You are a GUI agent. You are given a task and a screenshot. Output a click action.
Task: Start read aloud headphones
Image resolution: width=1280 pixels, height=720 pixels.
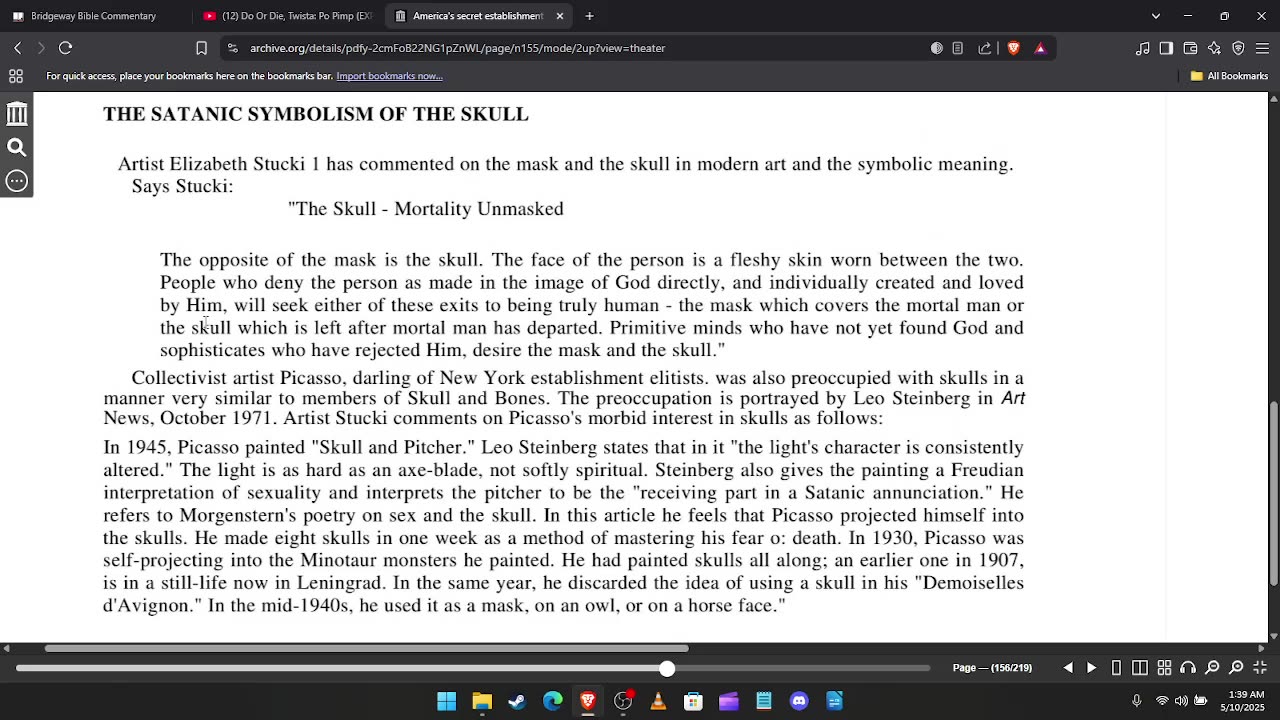[1188, 668]
